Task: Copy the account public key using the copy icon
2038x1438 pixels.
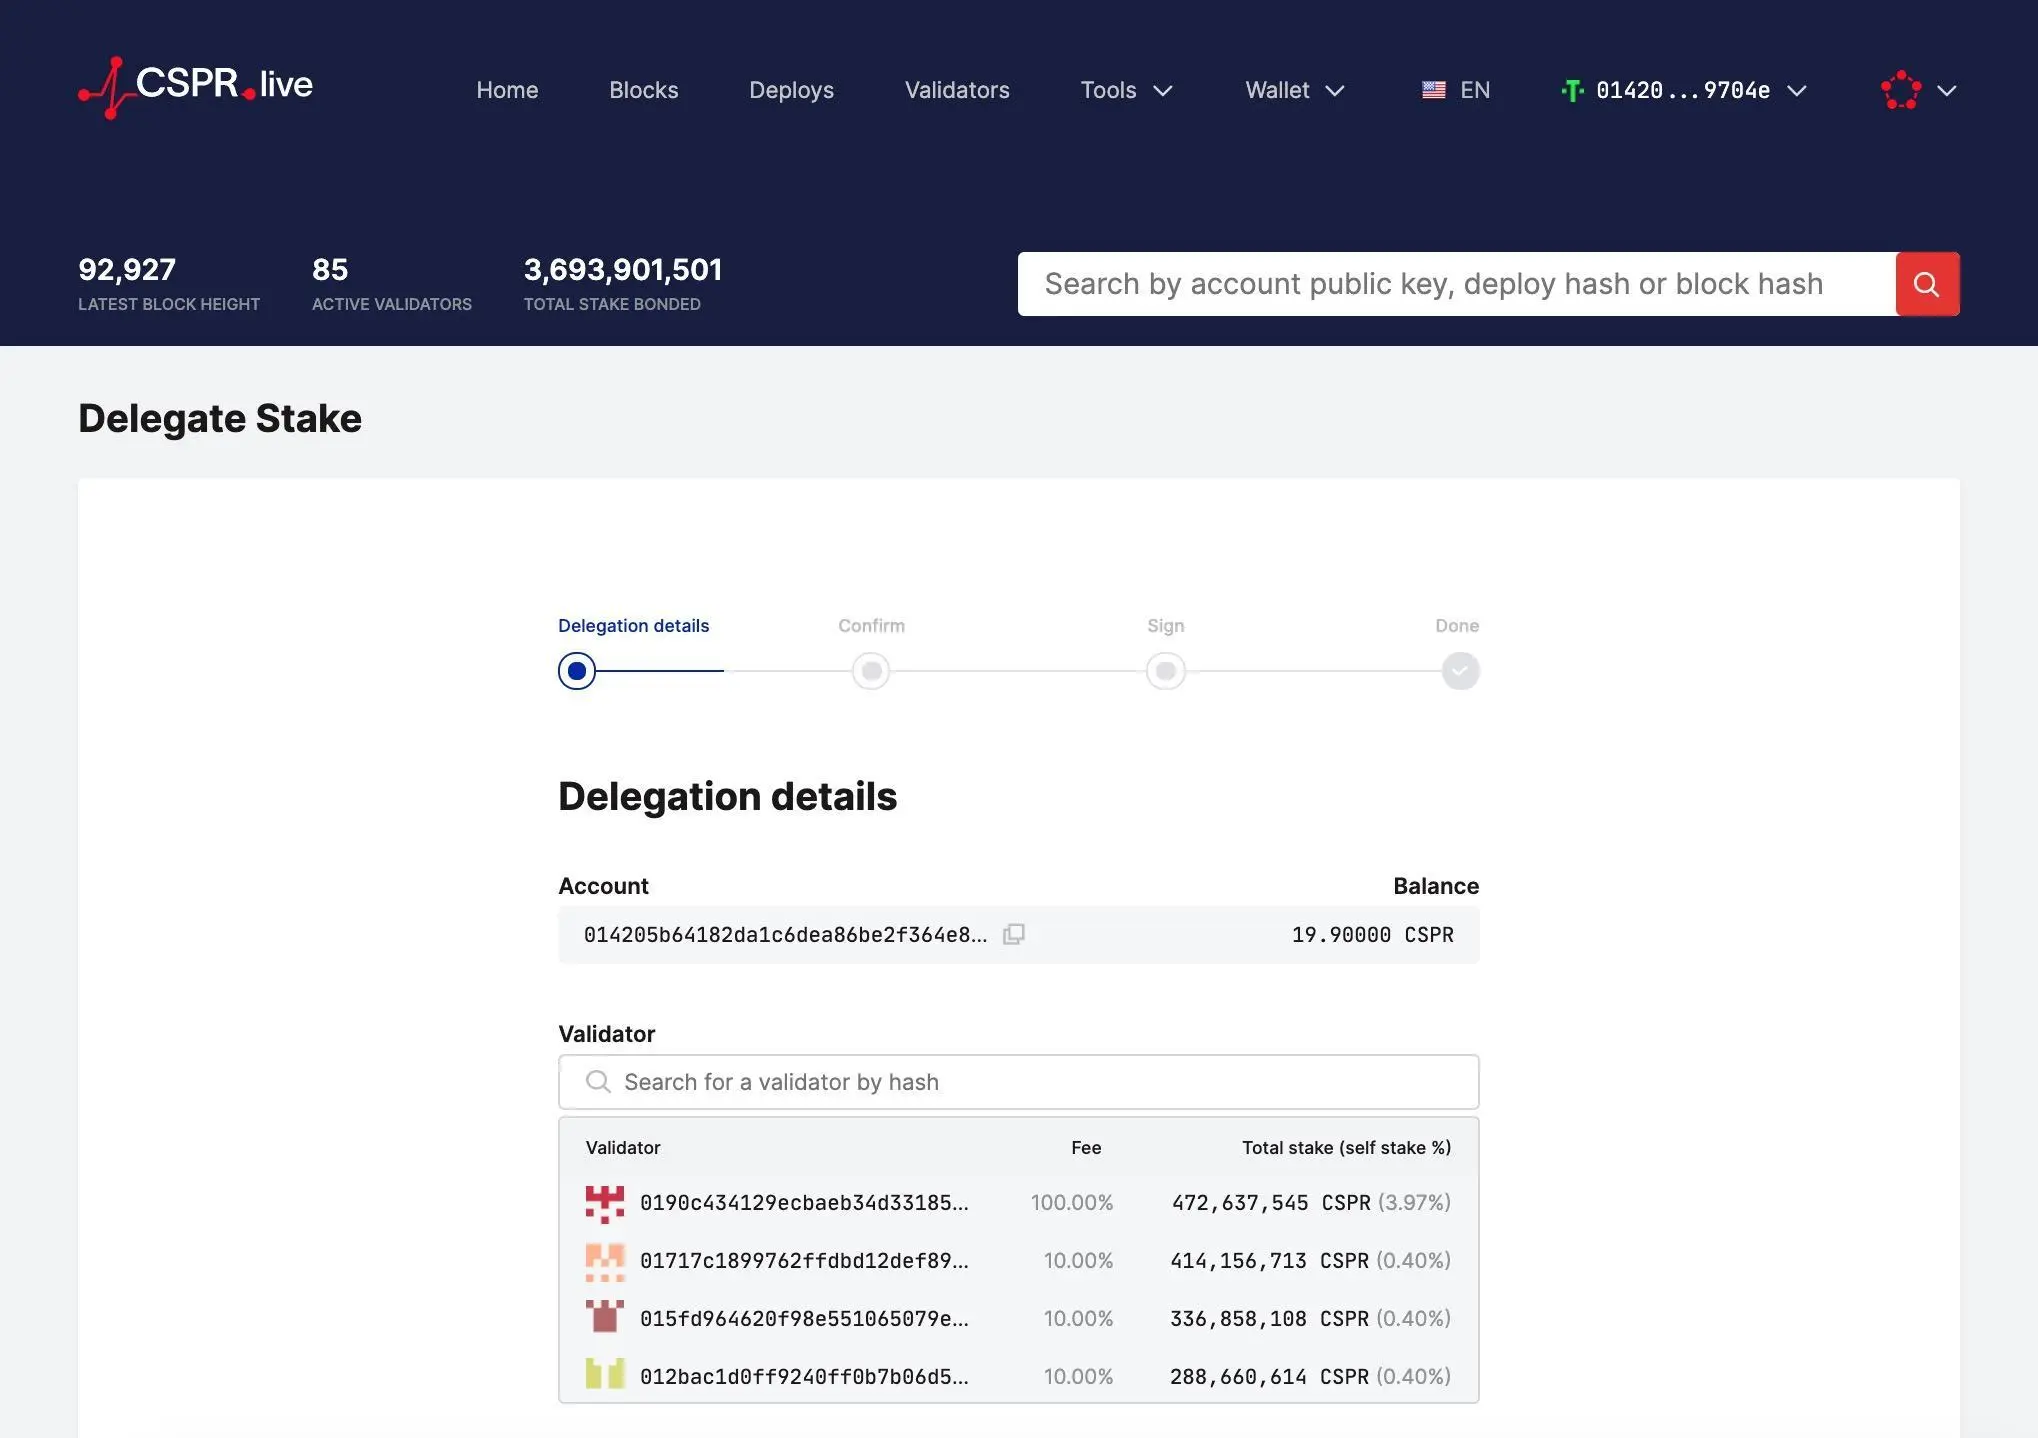Action: point(1014,934)
